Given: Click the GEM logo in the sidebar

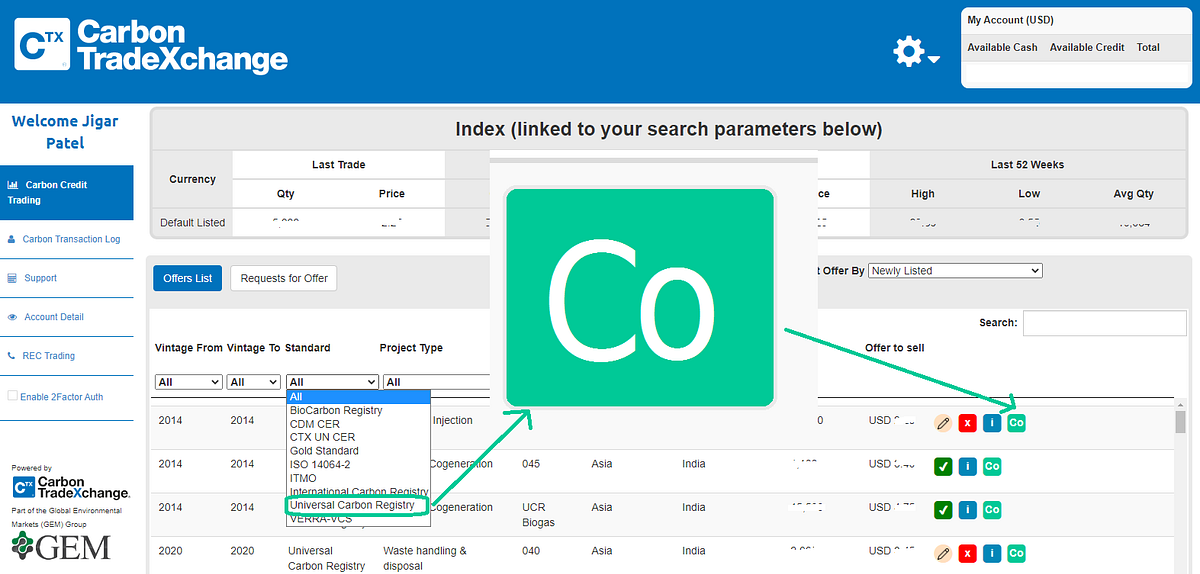Looking at the screenshot, I should (61, 547).
